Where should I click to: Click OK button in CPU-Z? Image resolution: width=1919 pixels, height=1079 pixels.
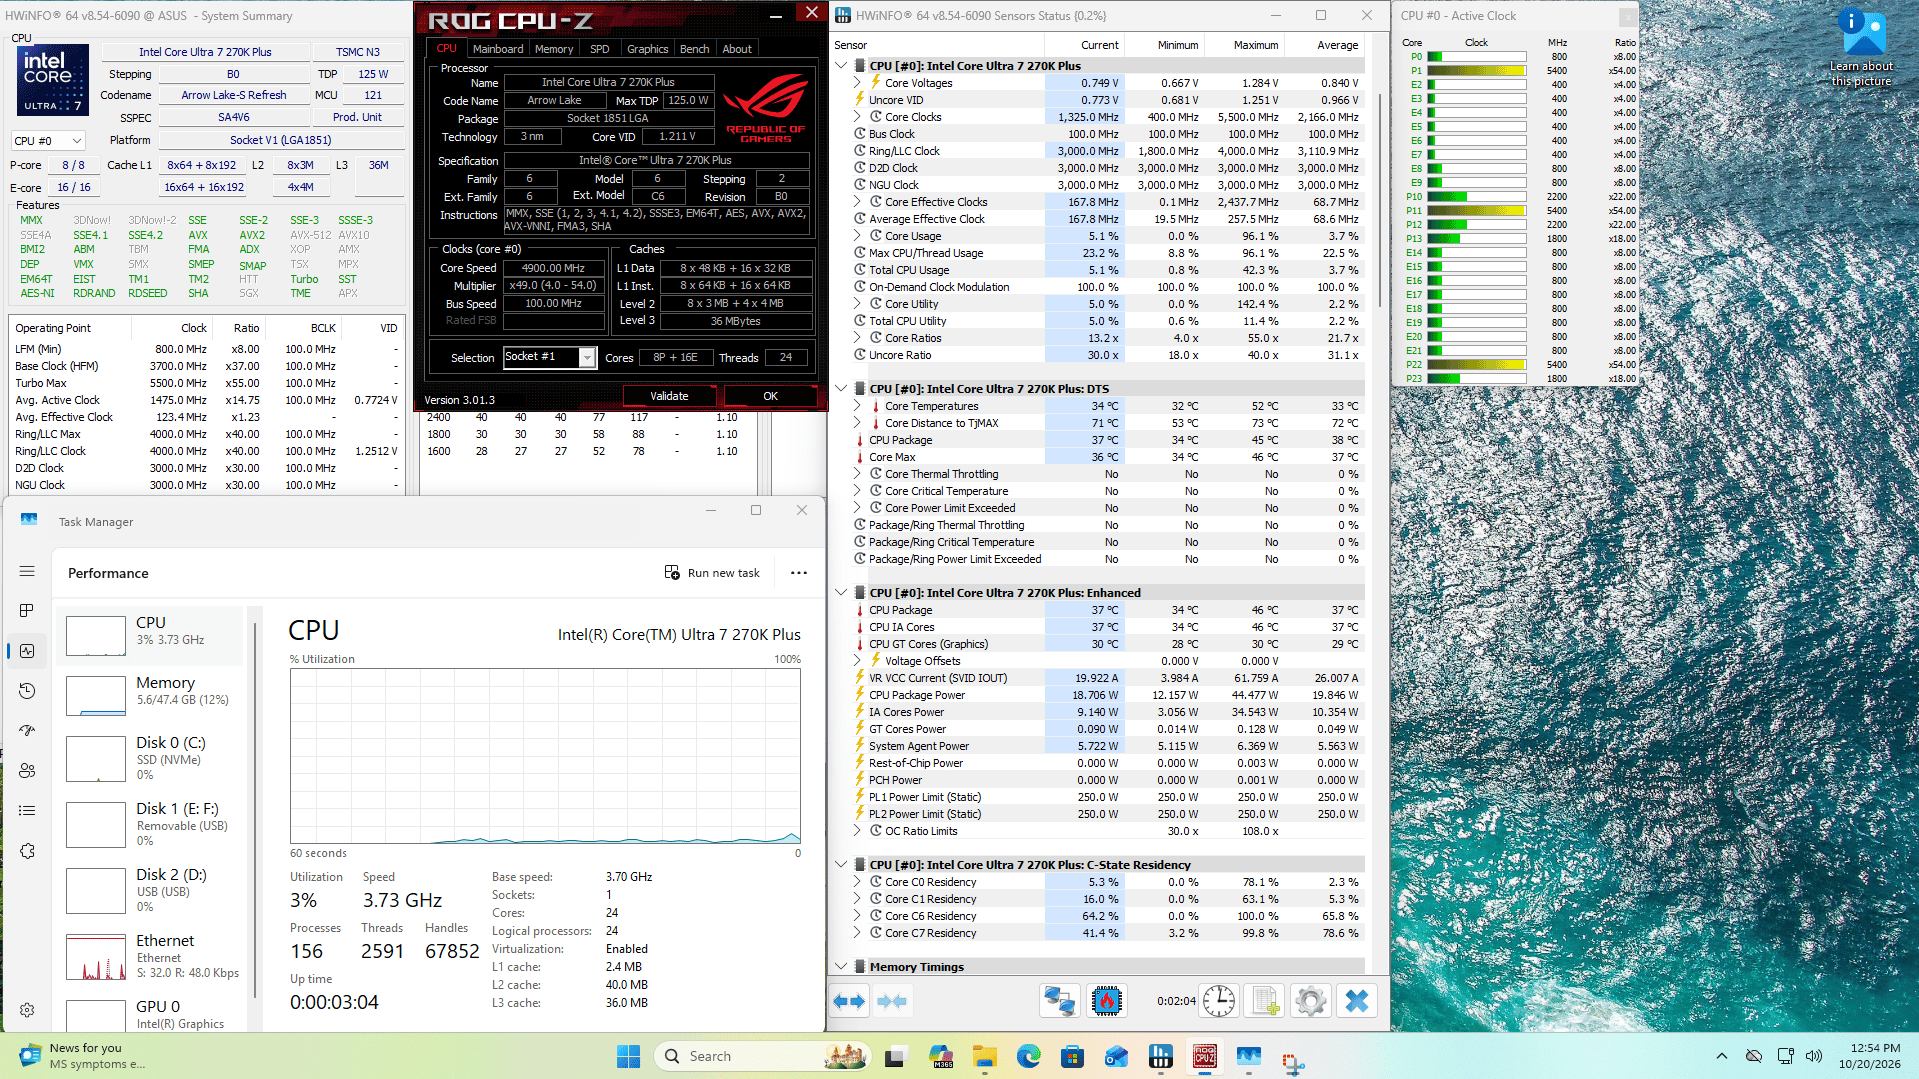click(770, 396)
